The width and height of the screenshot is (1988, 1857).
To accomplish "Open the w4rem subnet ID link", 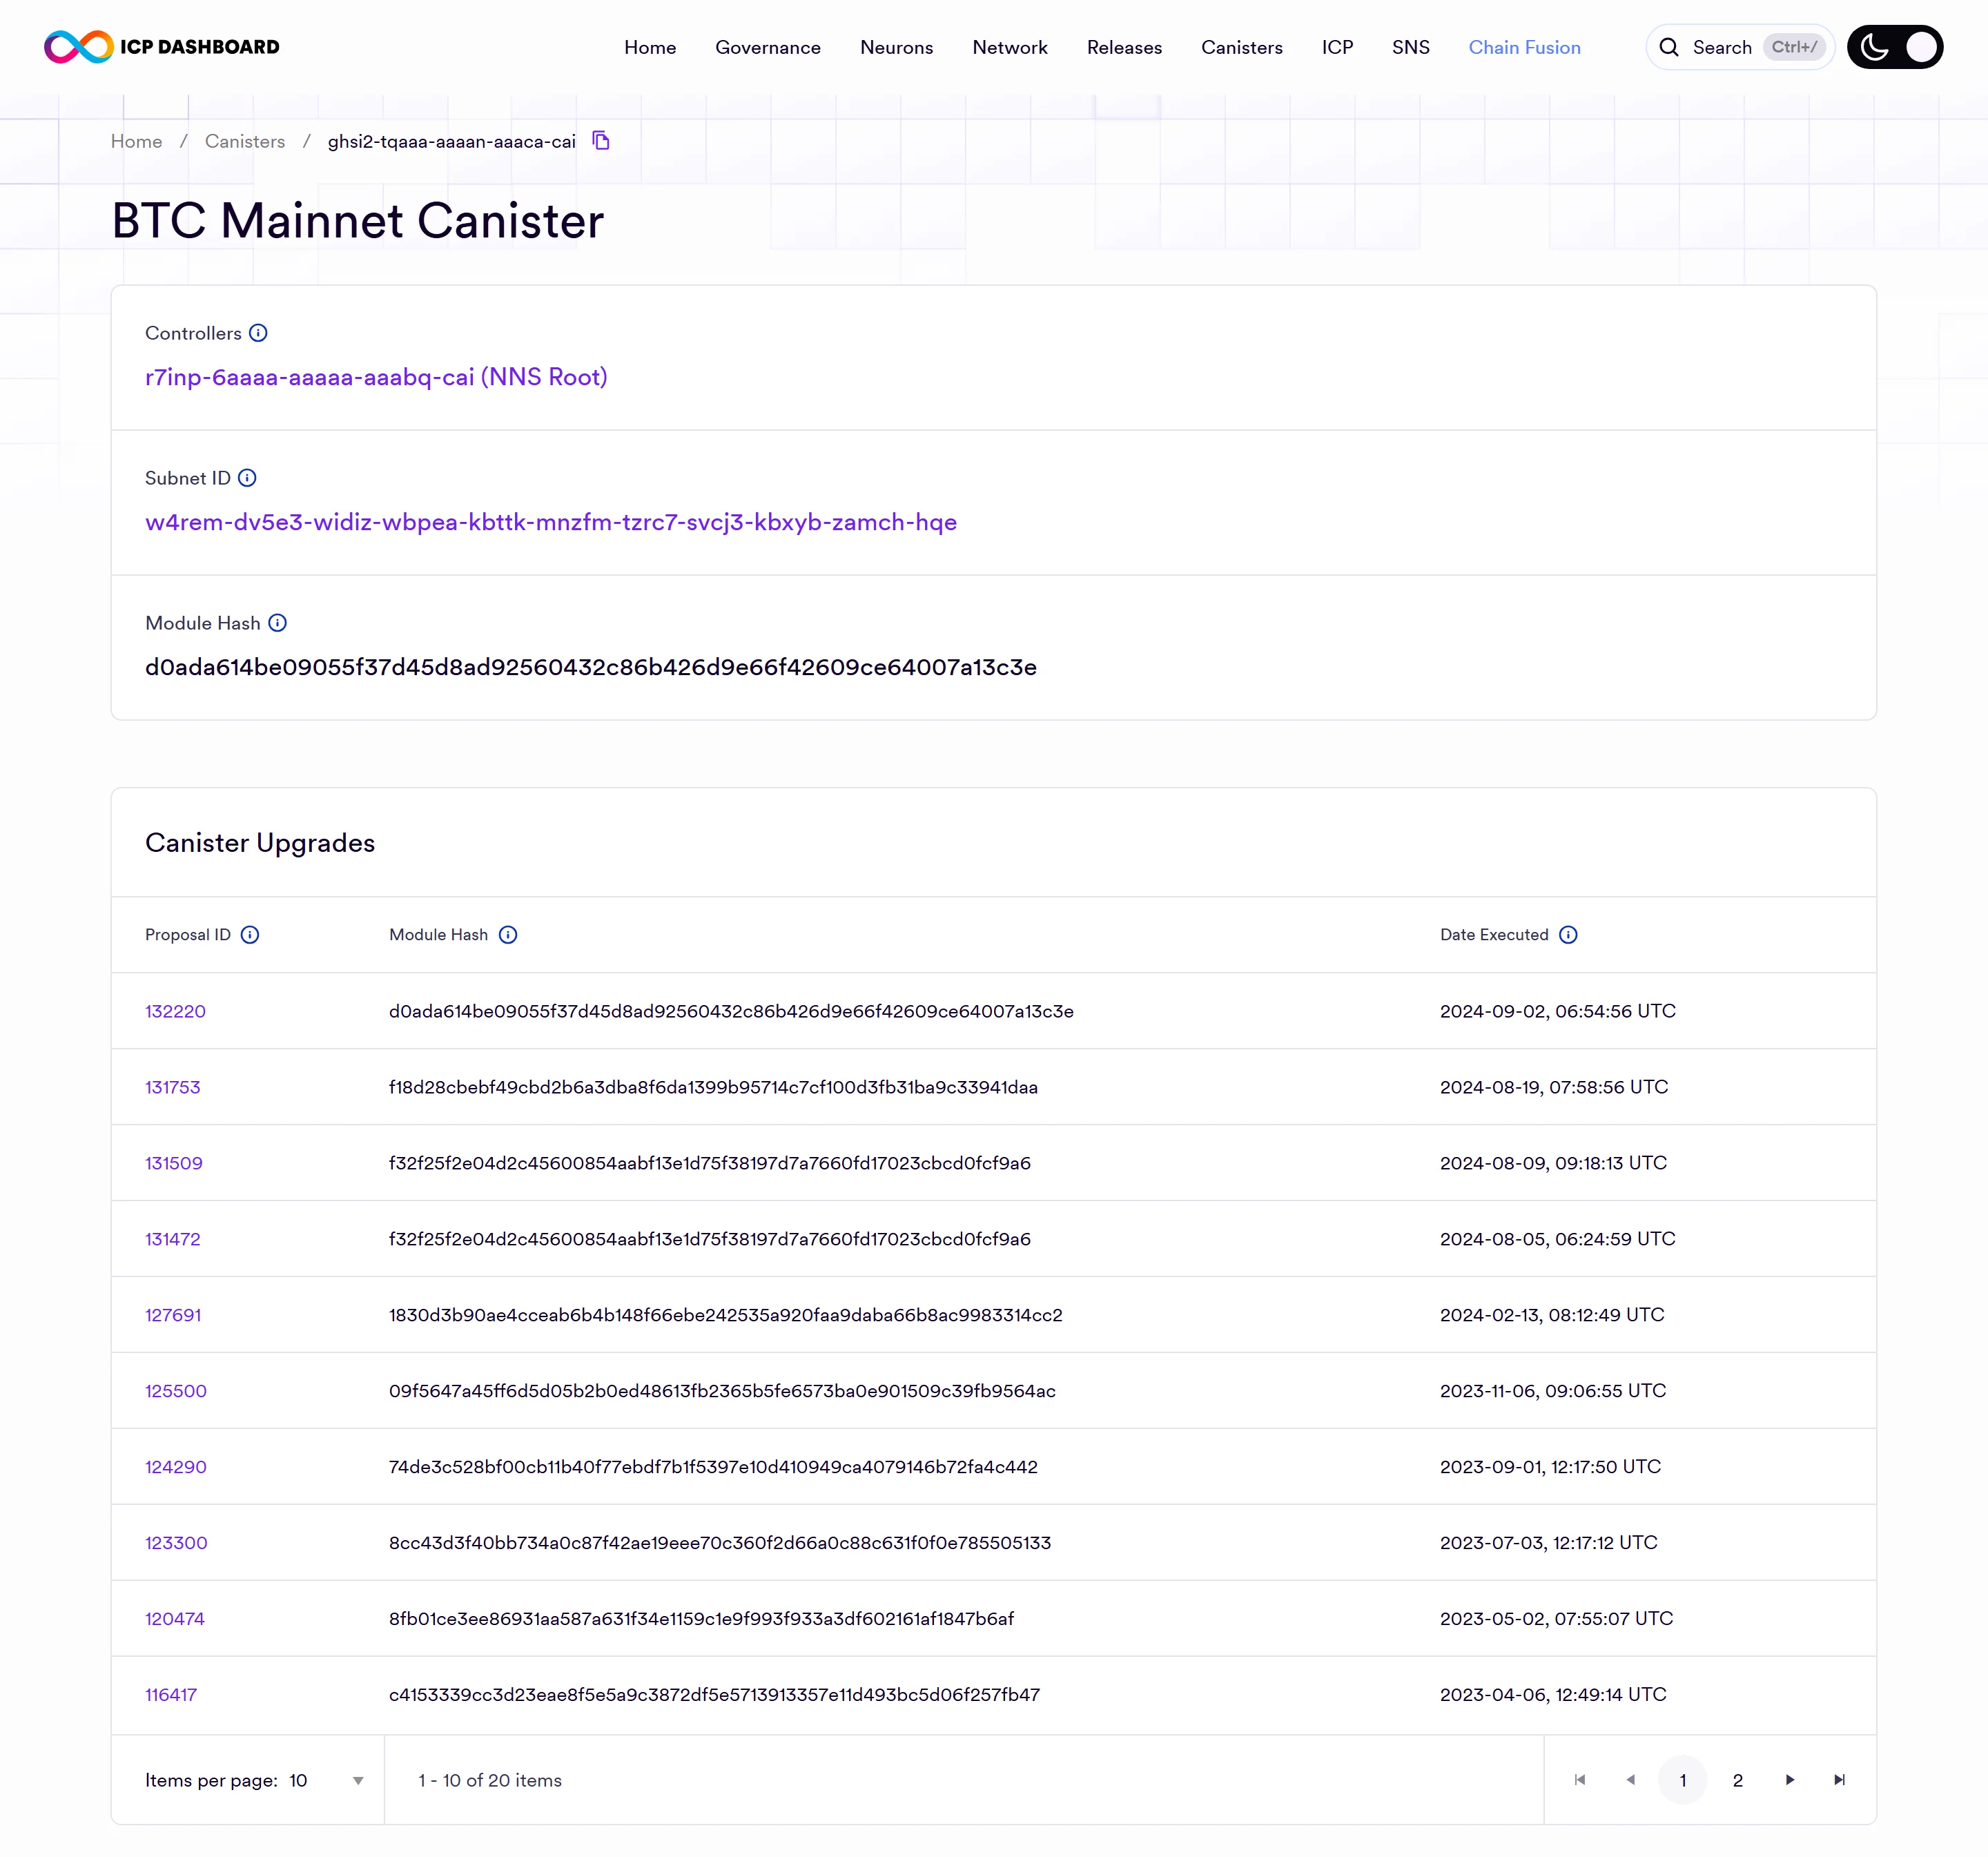I will tap(551, 522).
